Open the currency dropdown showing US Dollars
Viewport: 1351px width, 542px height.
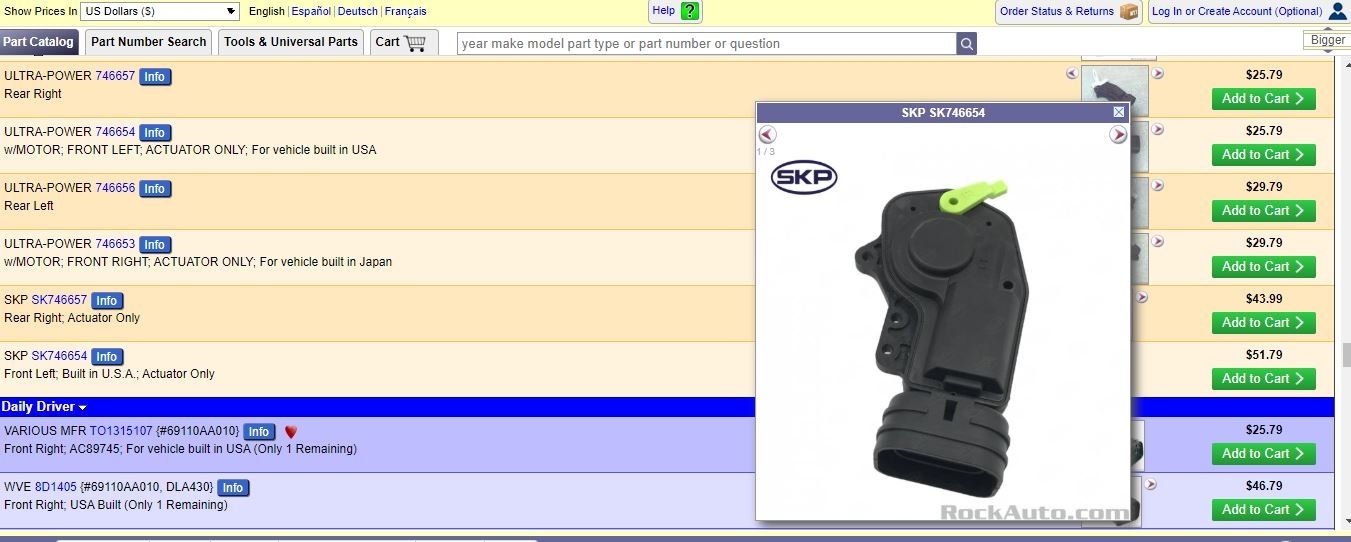point(159,11)
